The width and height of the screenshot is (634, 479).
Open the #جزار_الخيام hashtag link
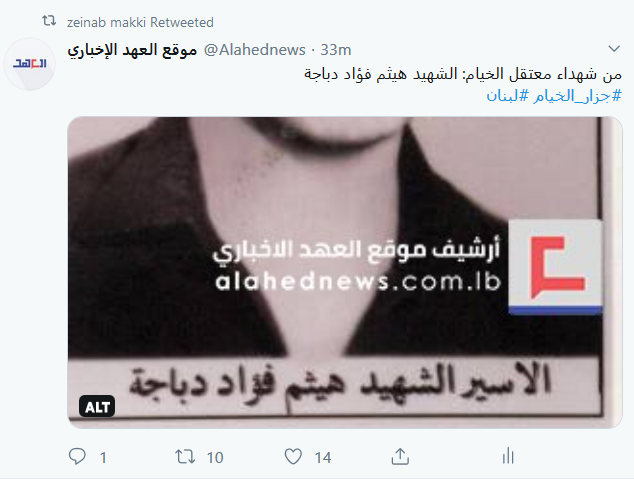click(x=577, y=96)
